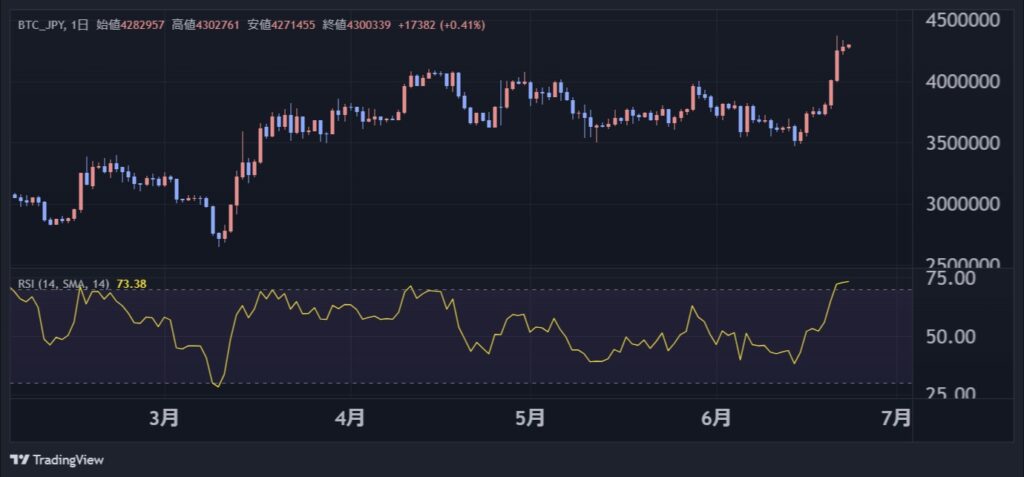Click the high price value 4302761

(217, 25)
